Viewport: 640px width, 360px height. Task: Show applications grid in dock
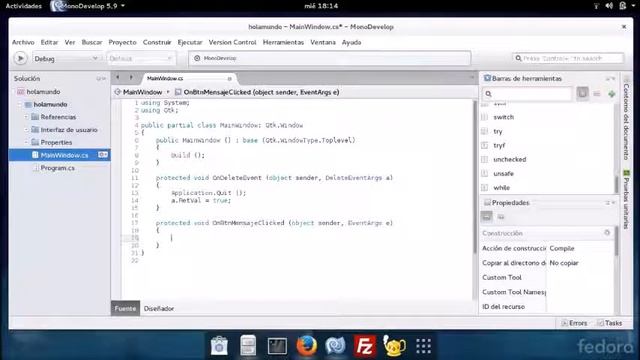[423, 346]
